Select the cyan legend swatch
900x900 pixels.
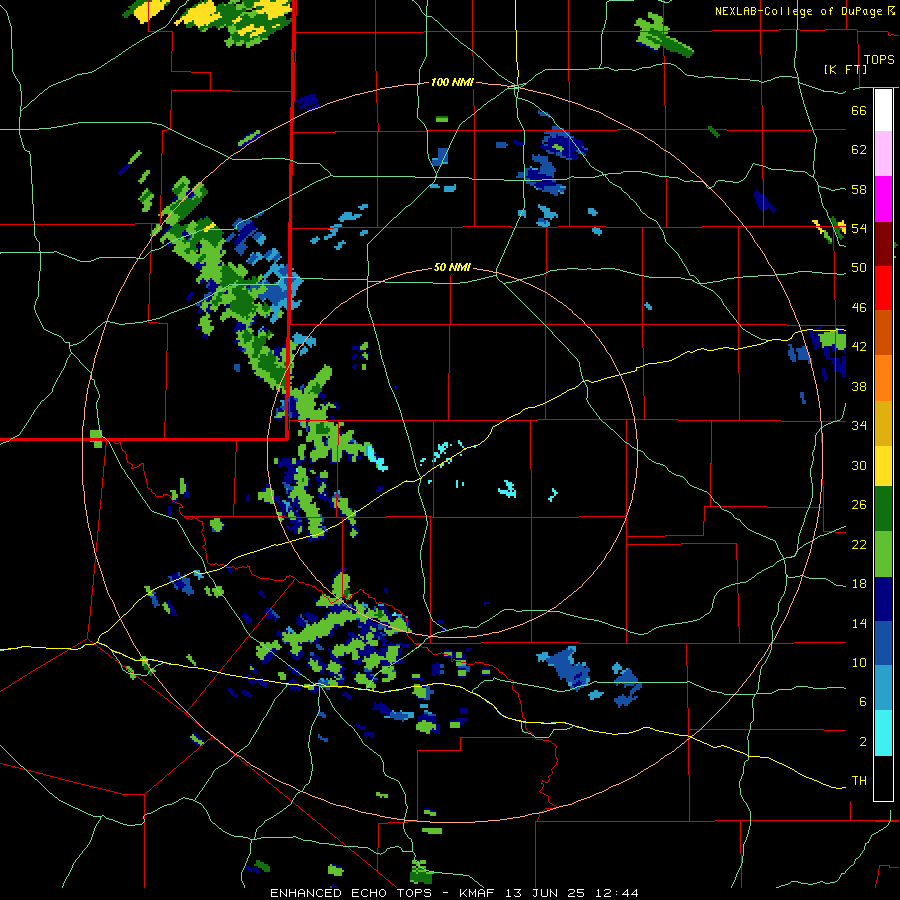click(x=883, y=733)
